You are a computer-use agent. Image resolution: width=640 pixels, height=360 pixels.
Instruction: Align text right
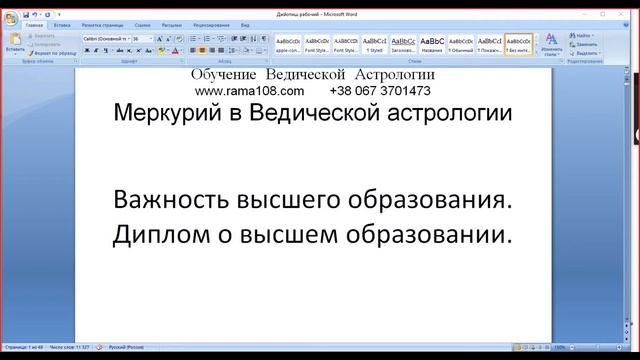(x=212, y=51)
